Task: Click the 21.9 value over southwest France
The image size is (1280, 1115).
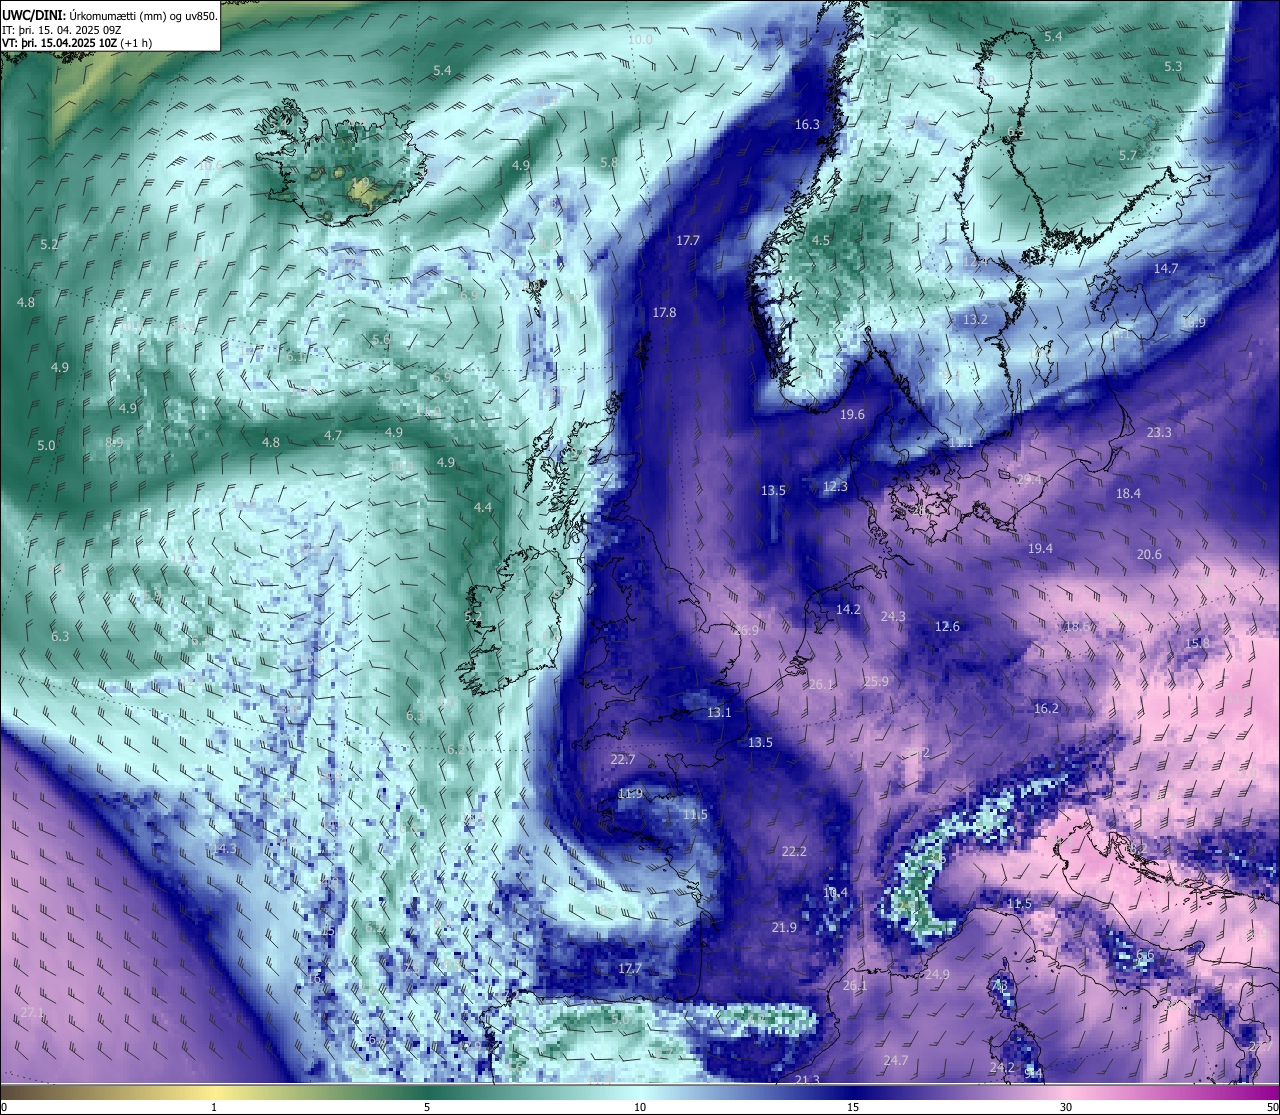Action: (x=784, y=928)
